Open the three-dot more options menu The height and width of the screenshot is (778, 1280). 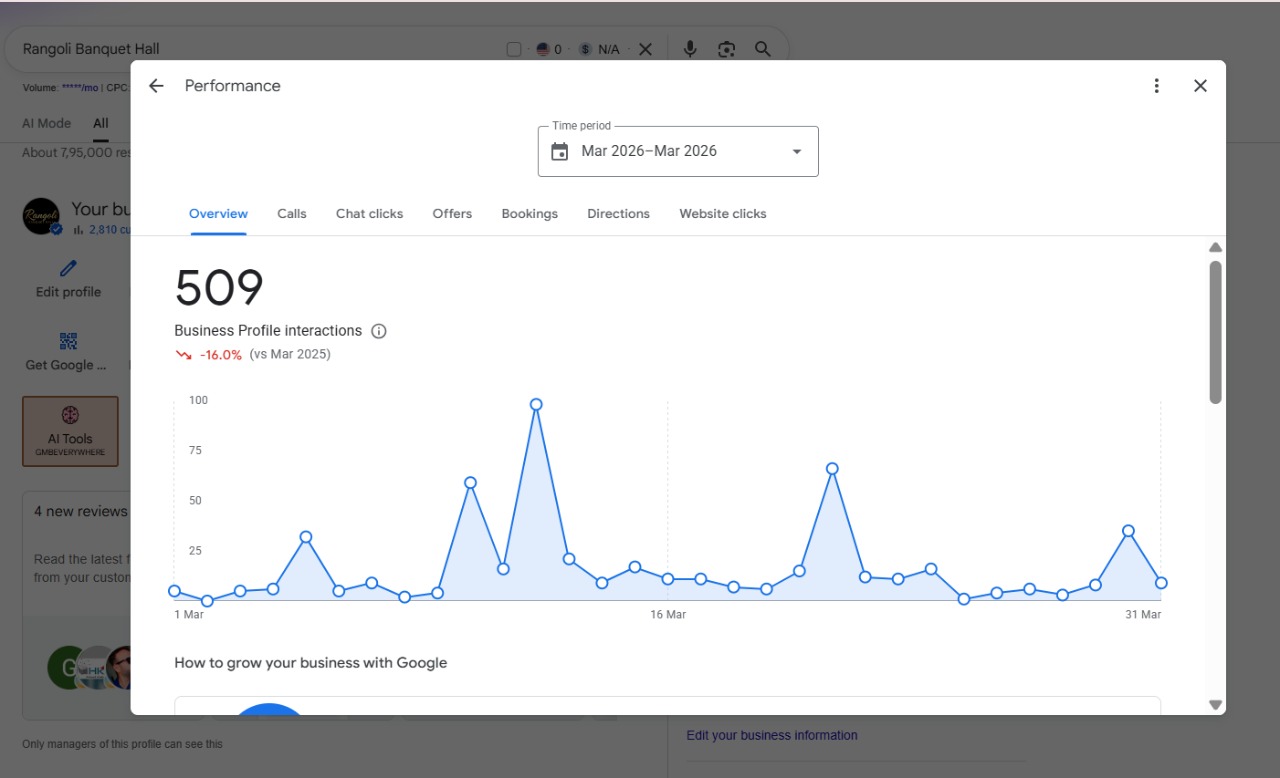click(x=1156, y=86)
